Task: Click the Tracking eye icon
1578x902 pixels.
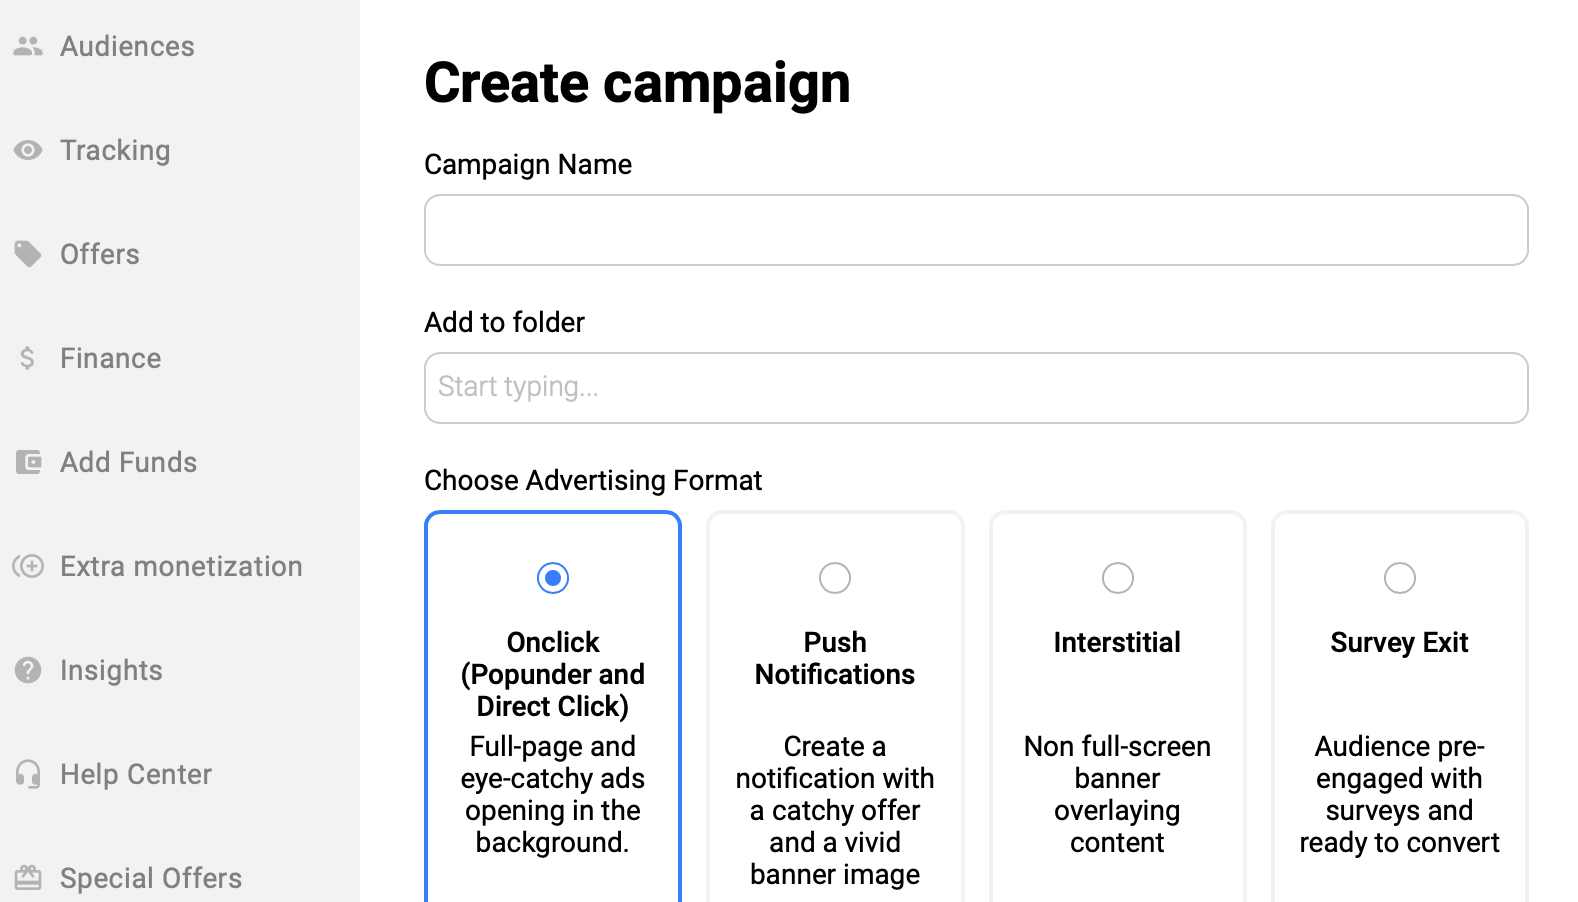Action: point(28,150)
